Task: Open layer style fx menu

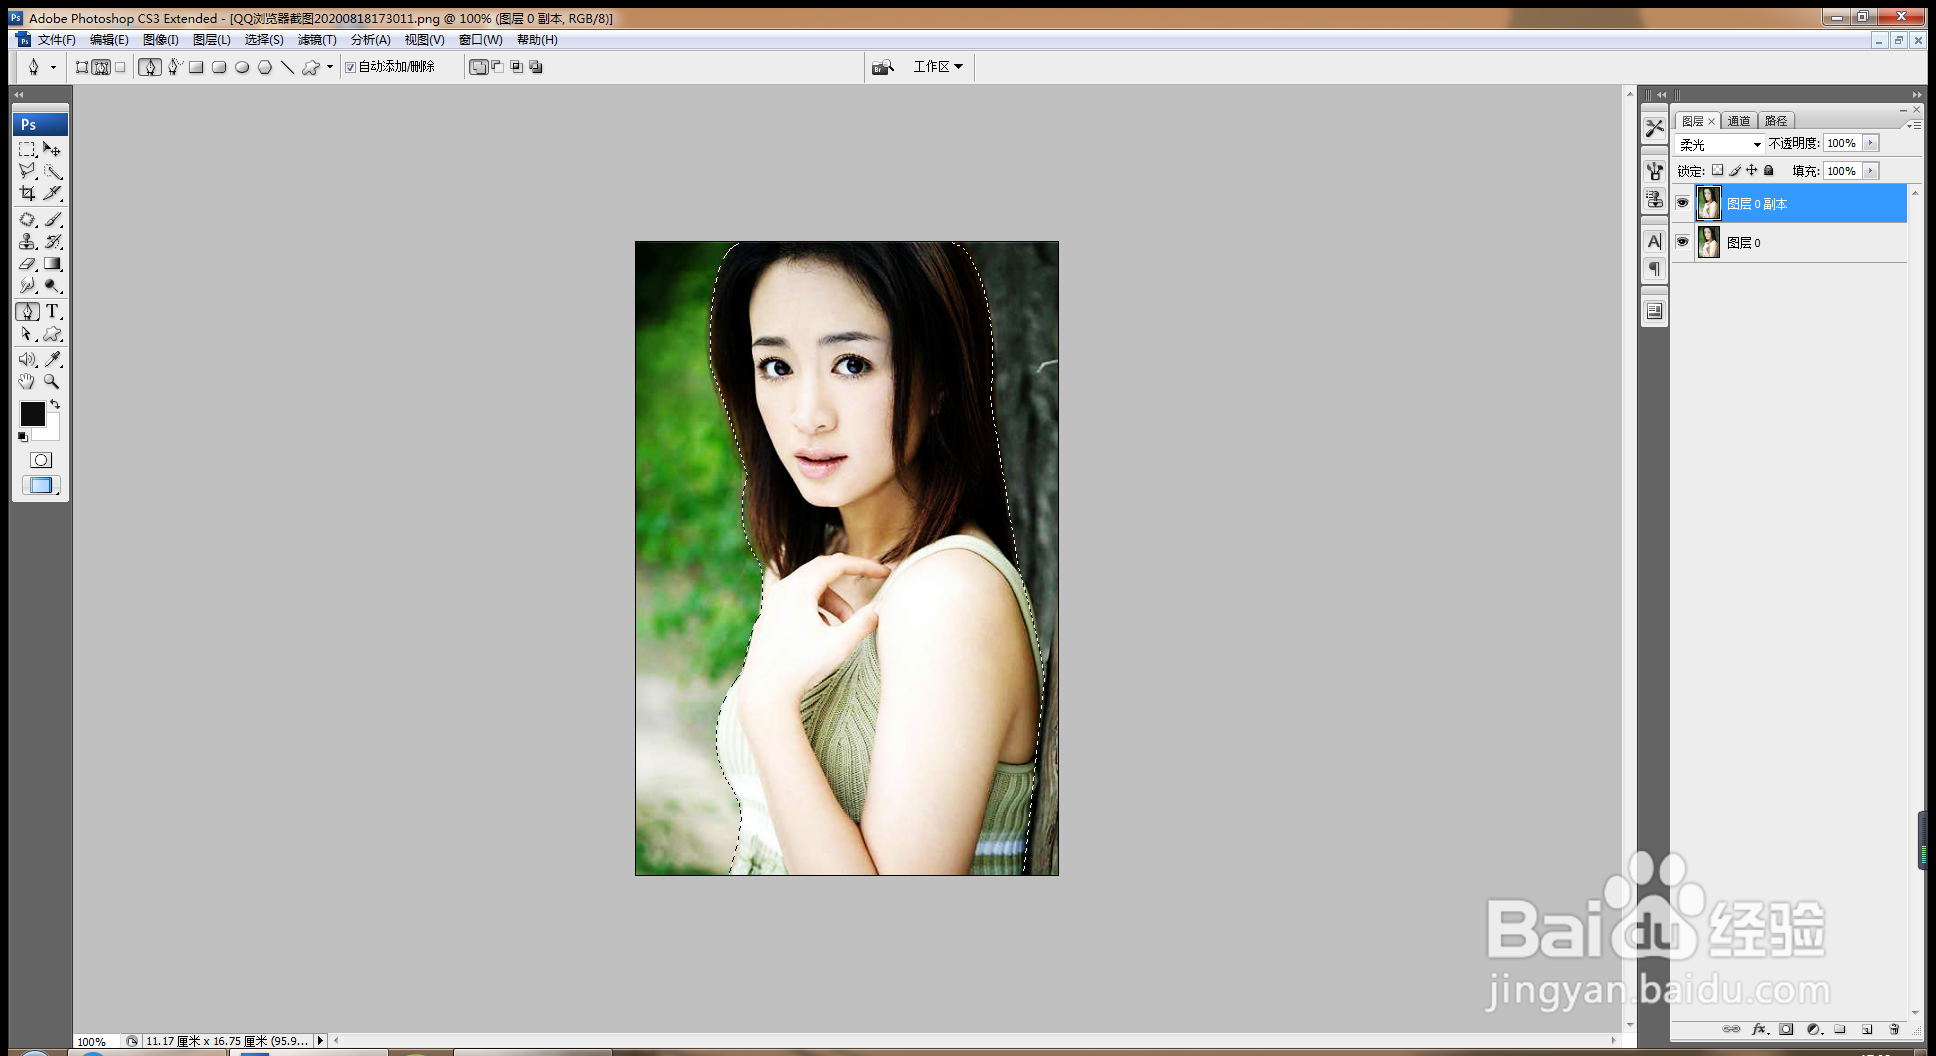Action: point(1759,1029)
